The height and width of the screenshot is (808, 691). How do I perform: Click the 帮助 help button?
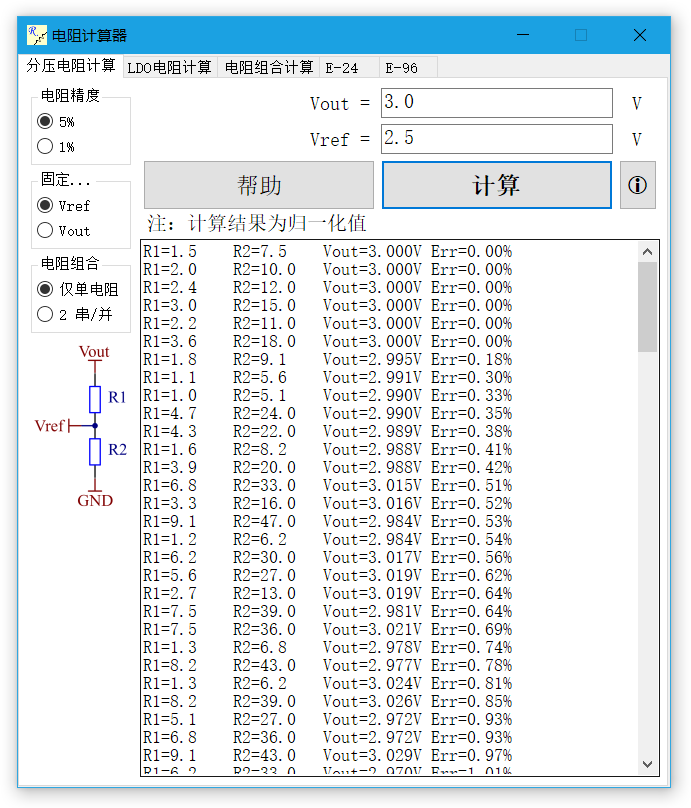point(259,185)
